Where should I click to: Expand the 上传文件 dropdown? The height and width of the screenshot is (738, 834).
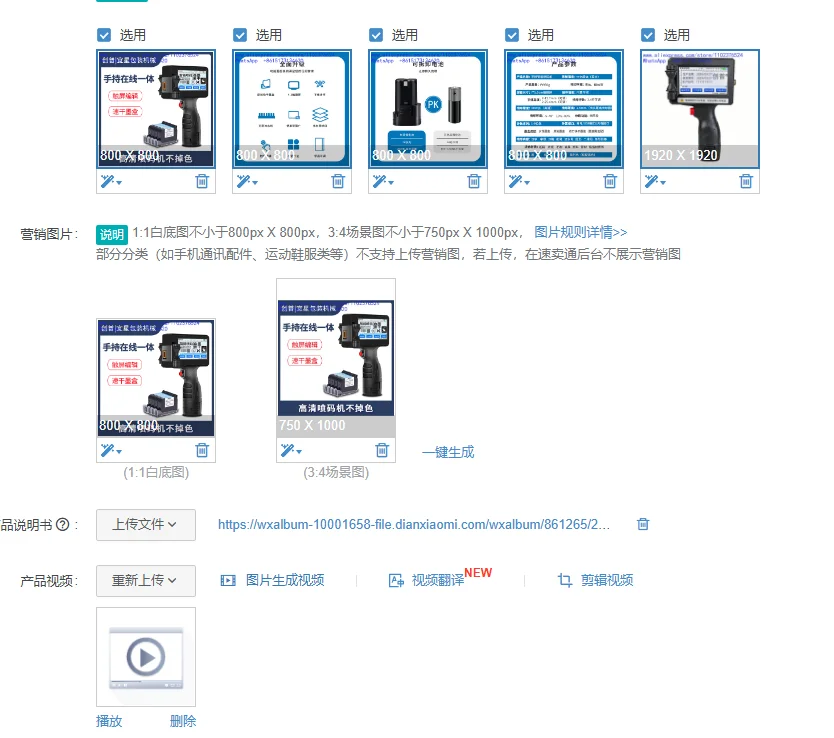pos(146,525)
